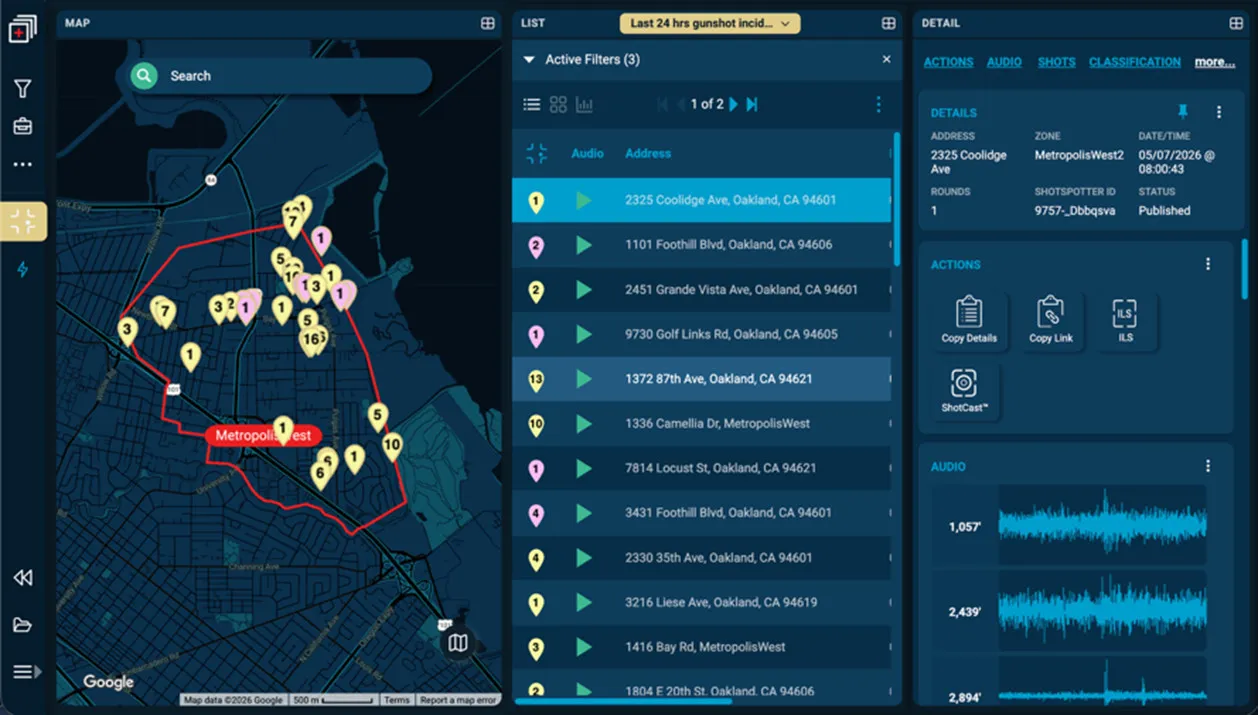Open the ShotCast action
1258x715 pixels.
coord(964,391)
